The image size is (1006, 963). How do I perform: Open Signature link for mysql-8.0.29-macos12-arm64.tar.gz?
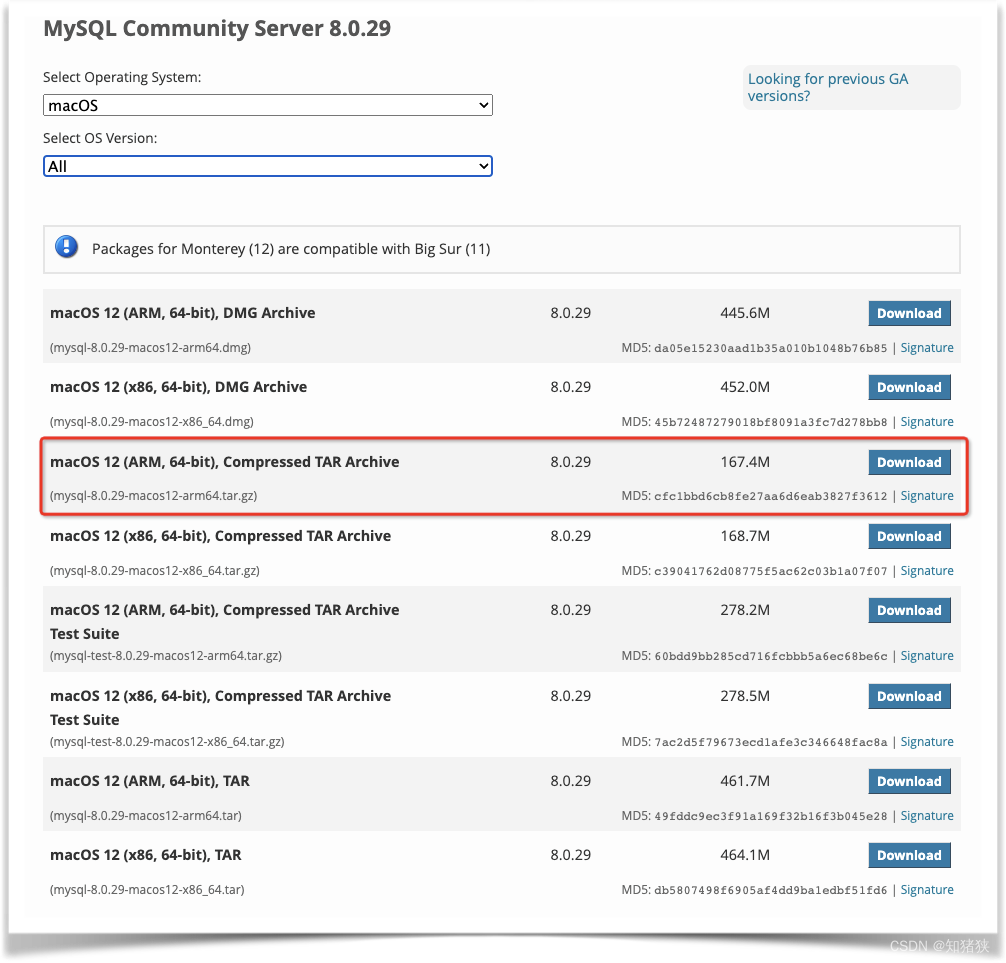tap(926, 496)
